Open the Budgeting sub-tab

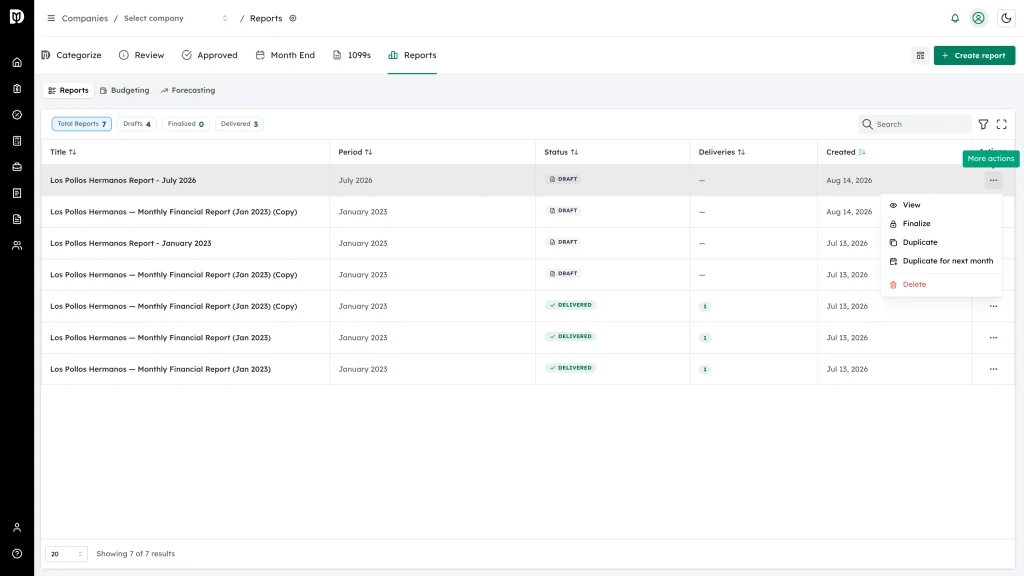125,91
